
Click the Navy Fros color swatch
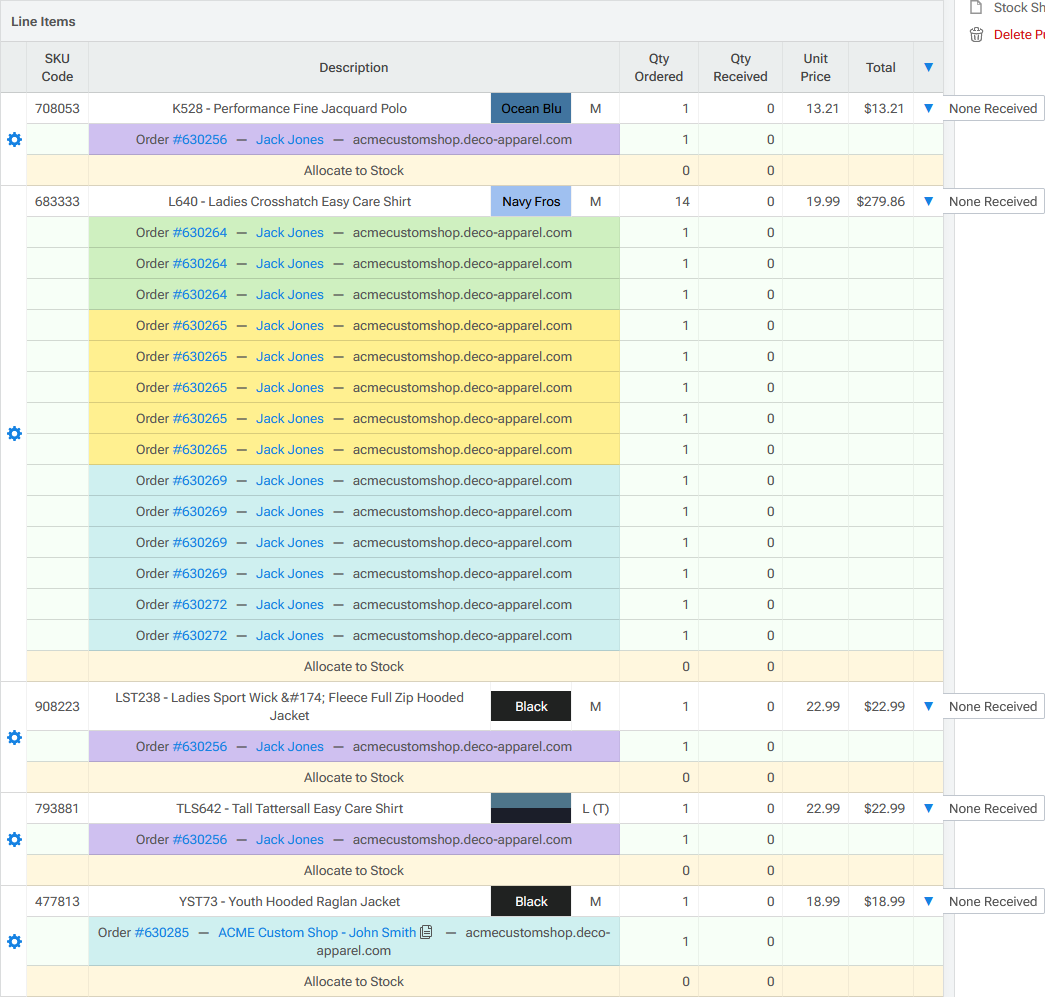click(531, 202)
